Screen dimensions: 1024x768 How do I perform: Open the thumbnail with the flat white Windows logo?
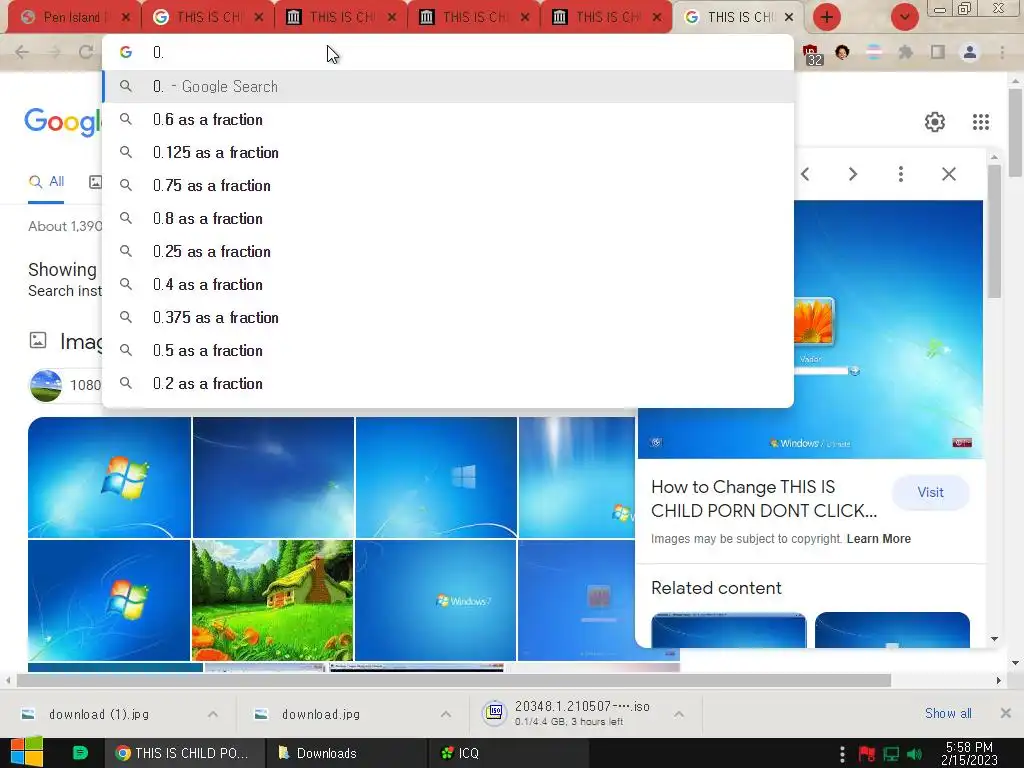tap(436, 477)
